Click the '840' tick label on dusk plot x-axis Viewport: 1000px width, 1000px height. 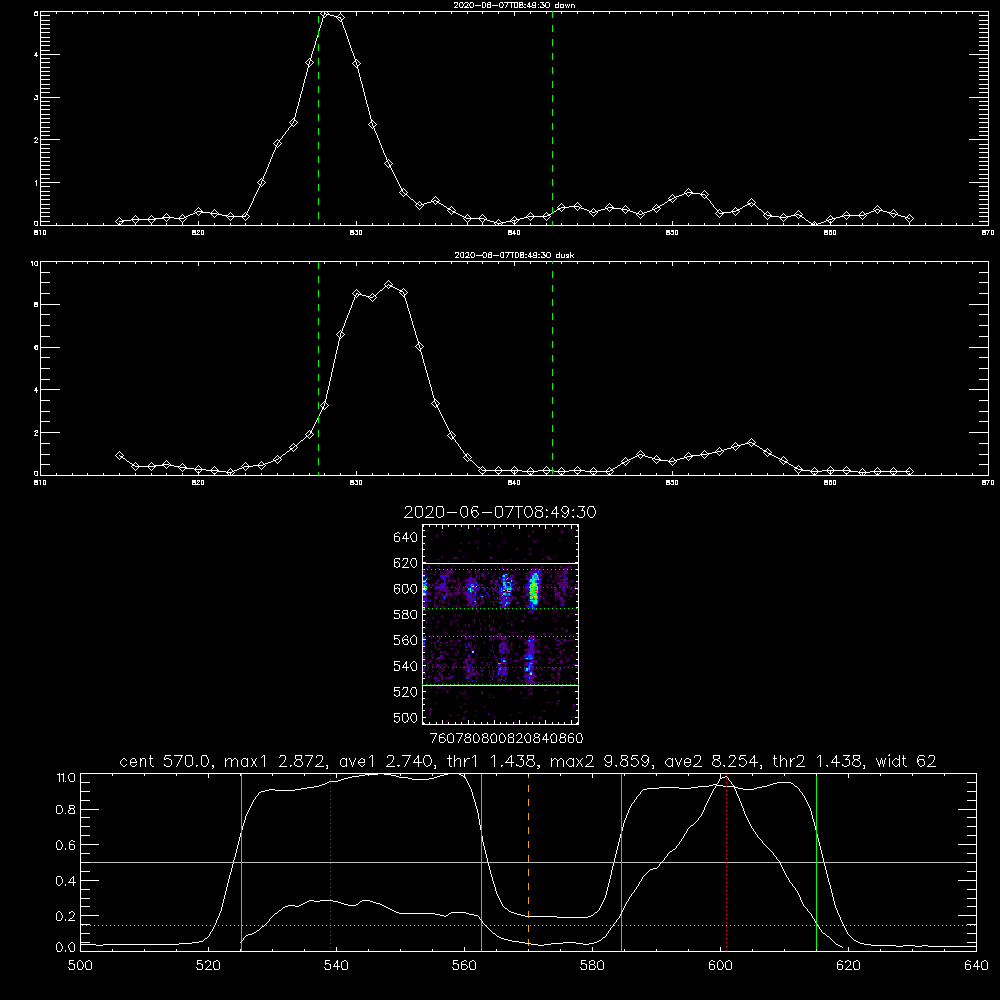pos(514,483)
